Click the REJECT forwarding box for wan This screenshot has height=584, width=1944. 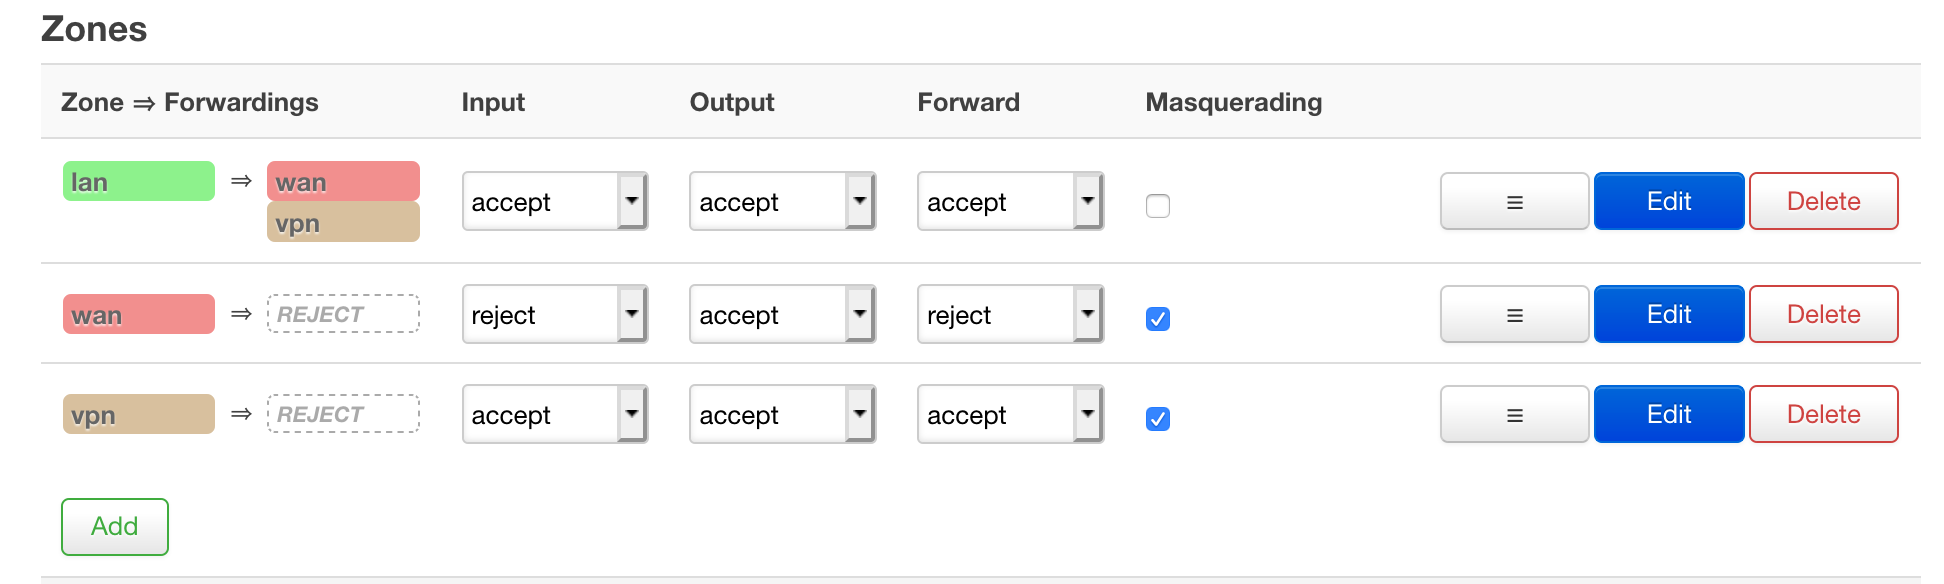[343, 314]
